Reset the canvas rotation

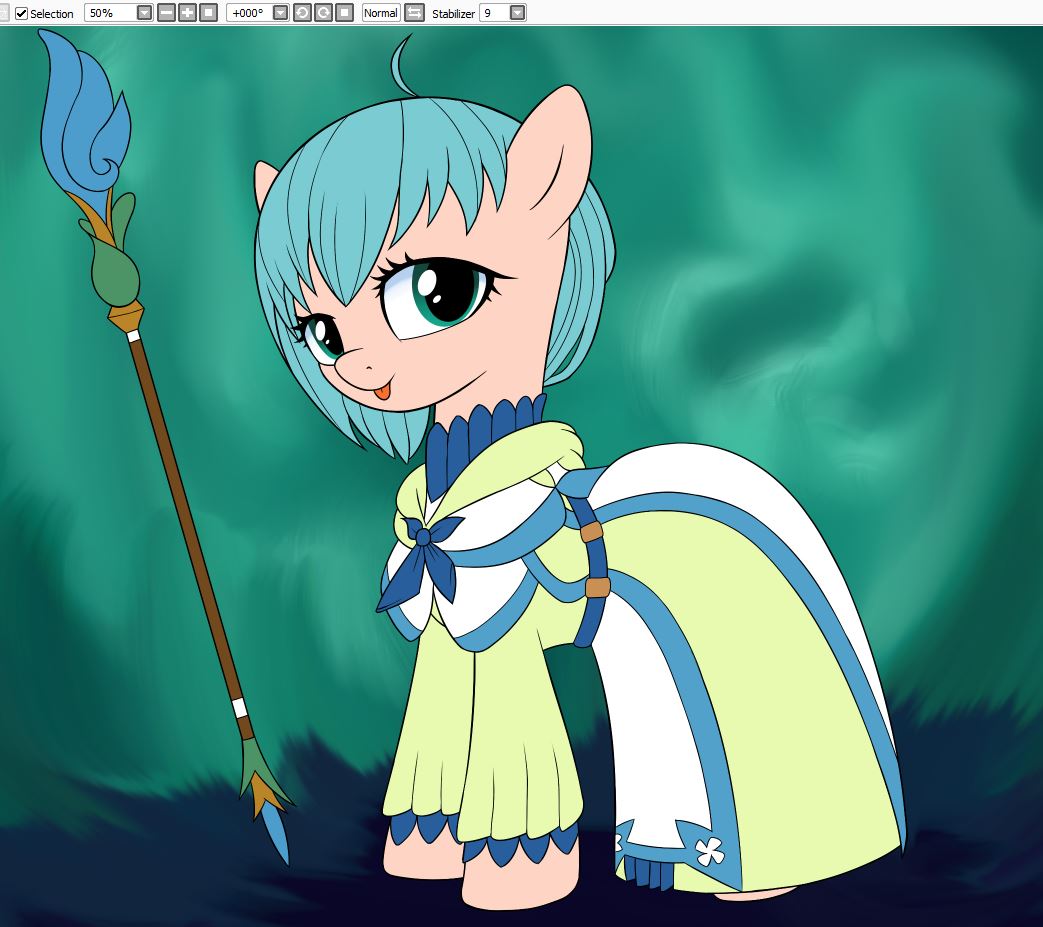[x=345, y=13]
